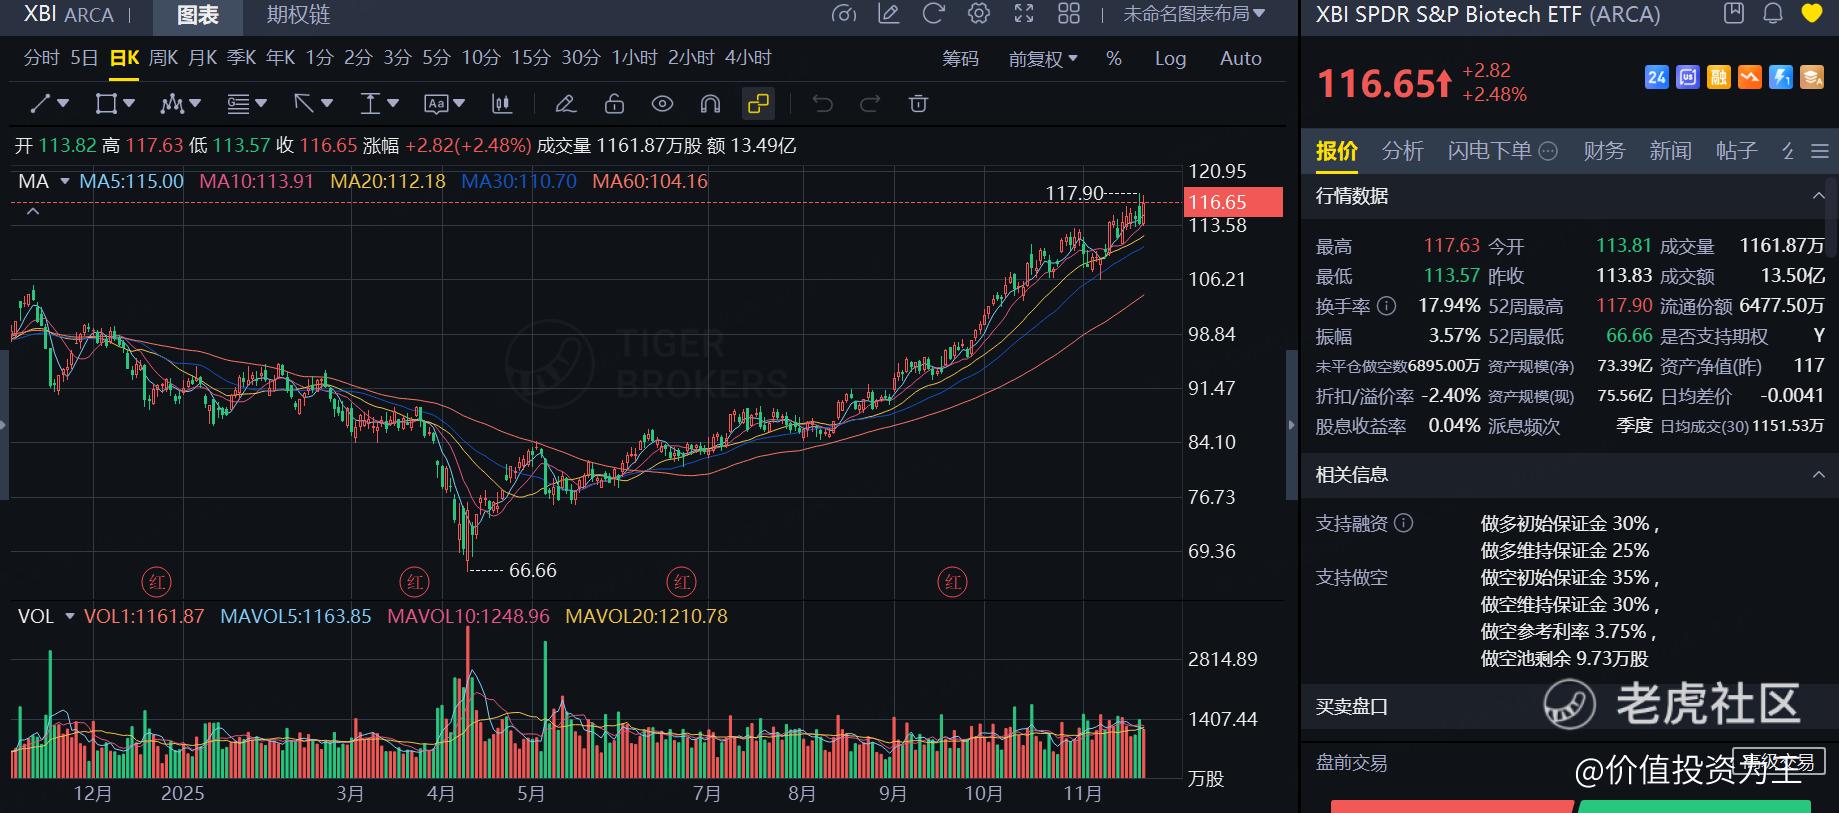
Task: Open chart settings gear icon
Action: click(x=979, y=14)
